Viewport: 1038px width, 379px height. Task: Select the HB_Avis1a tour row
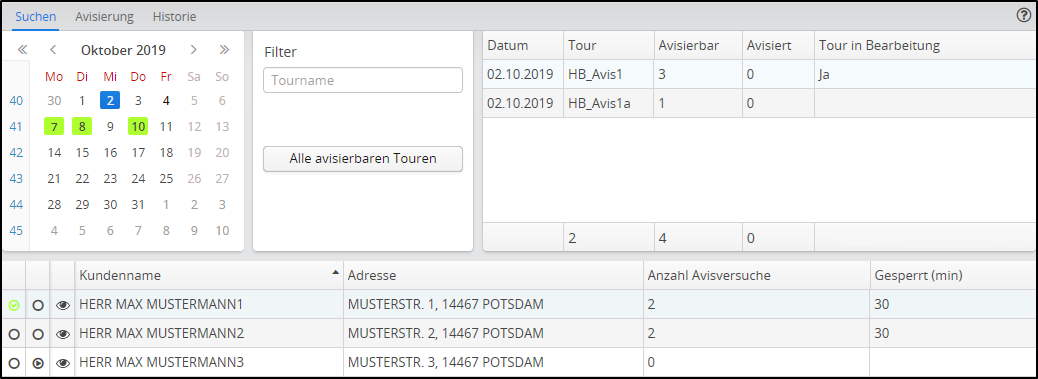click(760, 103)
